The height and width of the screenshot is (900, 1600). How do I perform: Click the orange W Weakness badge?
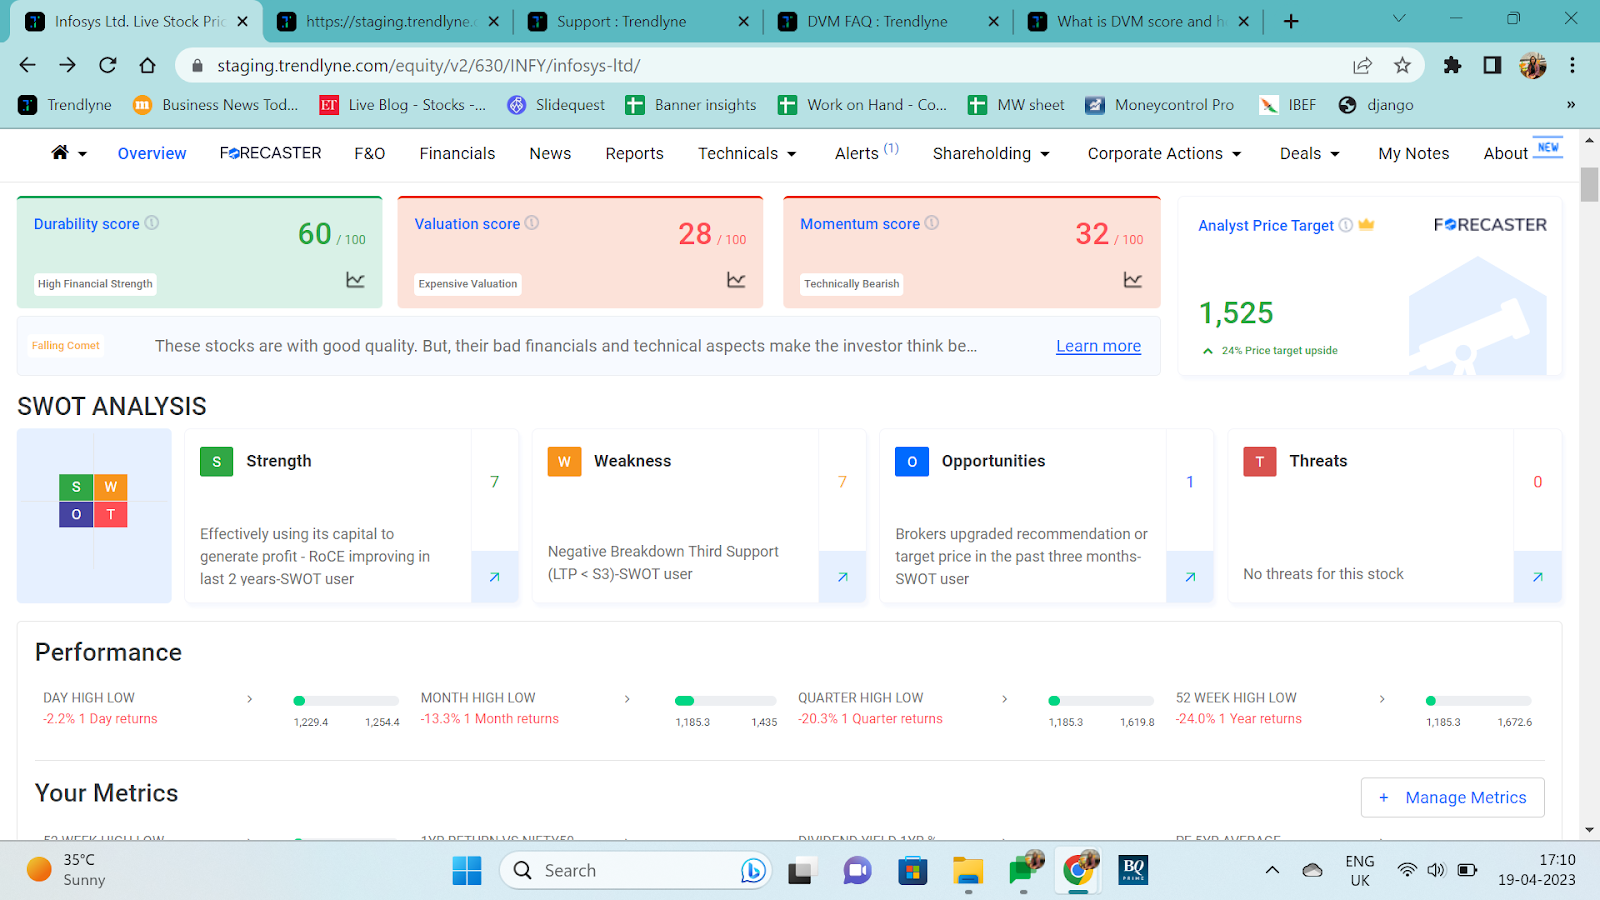click(564, 461)
